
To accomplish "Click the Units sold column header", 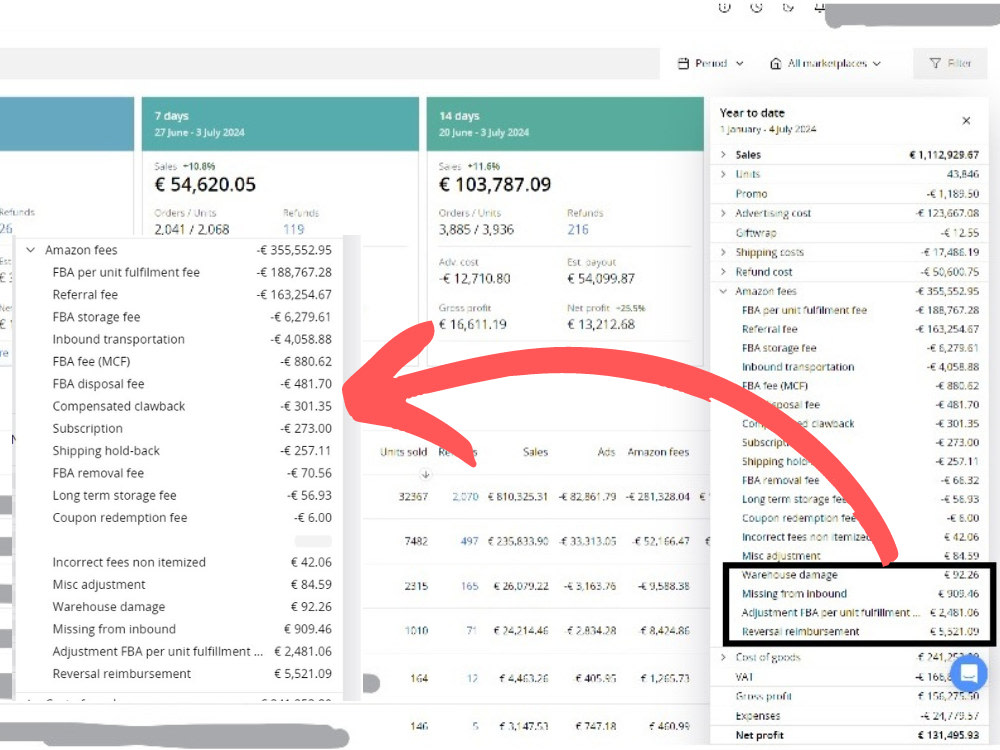I will 403,452.
